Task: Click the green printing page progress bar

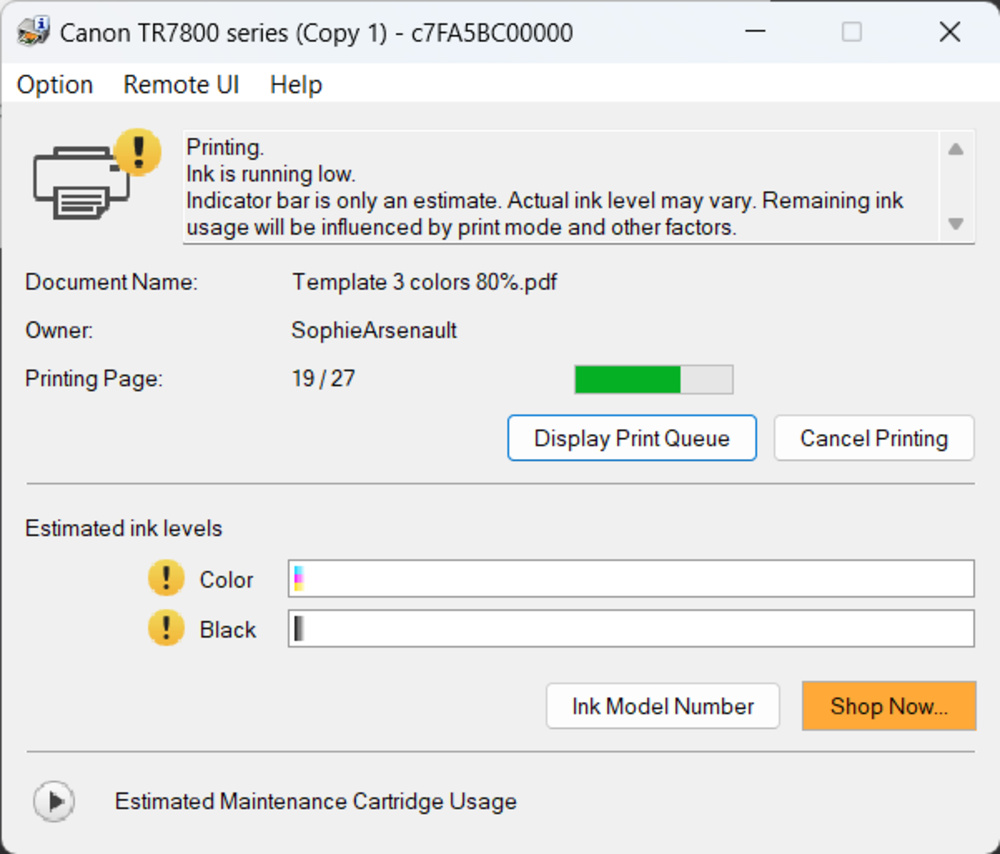Action: pos(653,380)
